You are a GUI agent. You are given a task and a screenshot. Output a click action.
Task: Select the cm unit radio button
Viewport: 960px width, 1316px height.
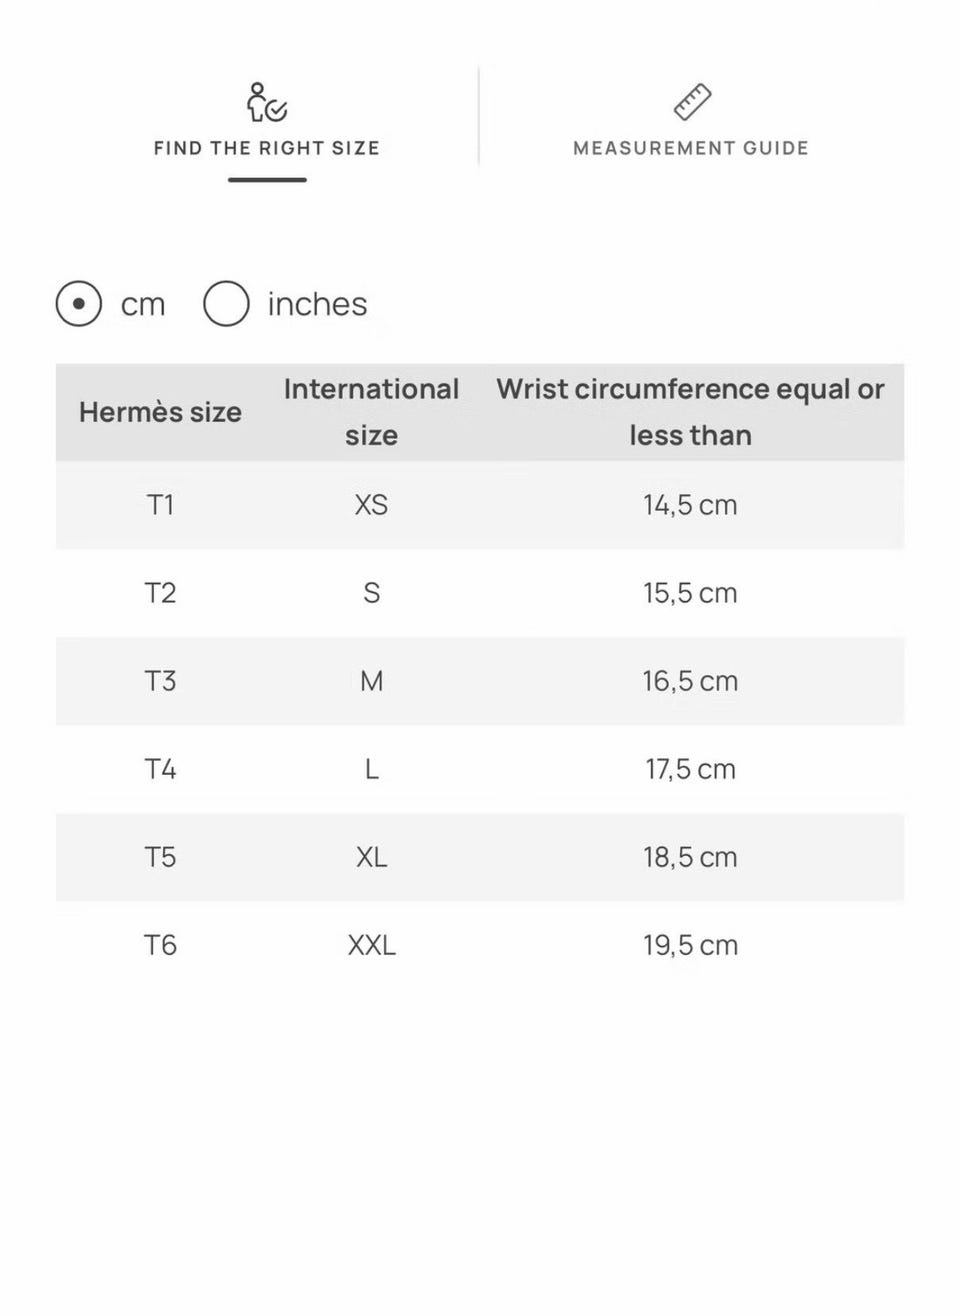click(79, 304)
